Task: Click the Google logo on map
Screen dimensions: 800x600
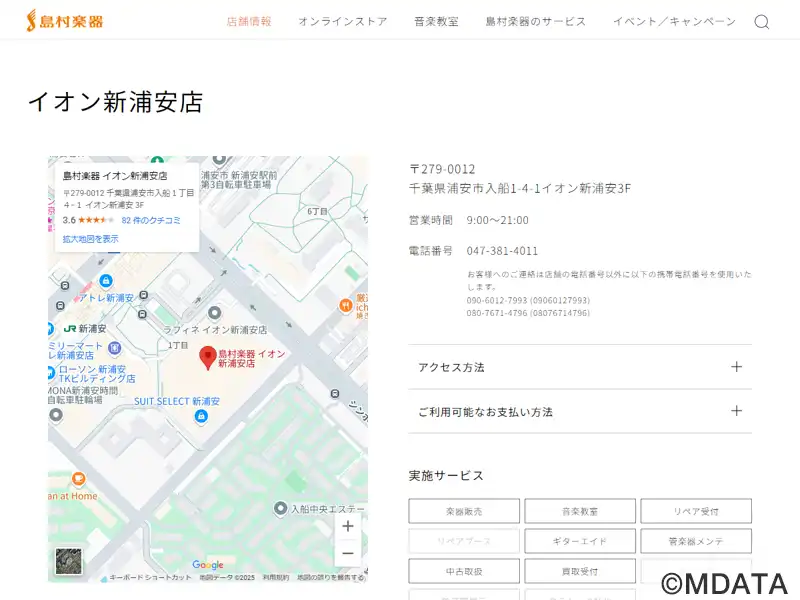Action: [208, 565]
